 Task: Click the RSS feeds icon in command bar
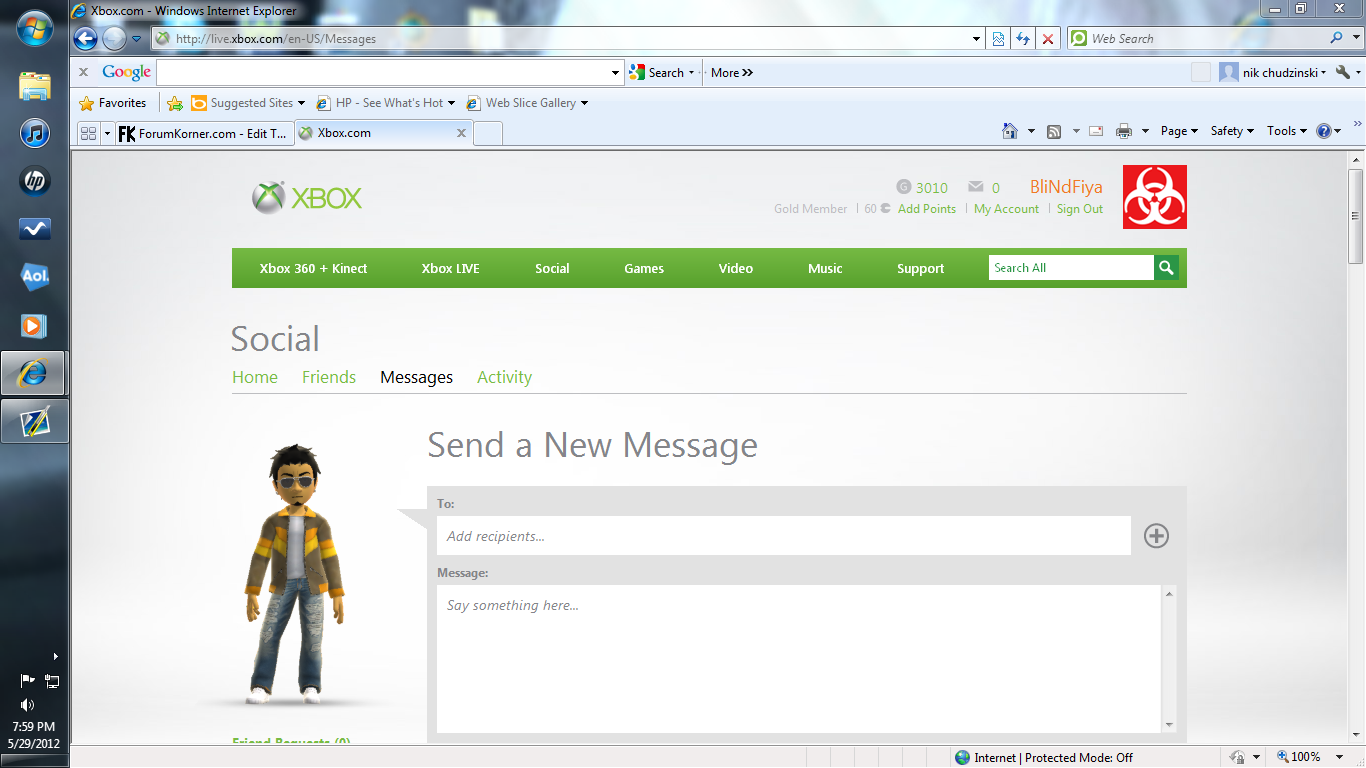pyautogui.click(x=1054, y=131)
